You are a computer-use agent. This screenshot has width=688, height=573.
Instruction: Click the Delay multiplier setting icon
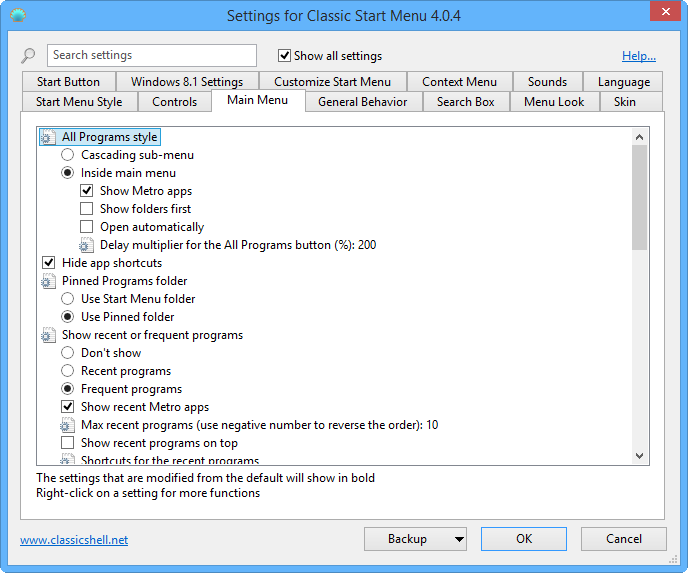pos(86,245)
